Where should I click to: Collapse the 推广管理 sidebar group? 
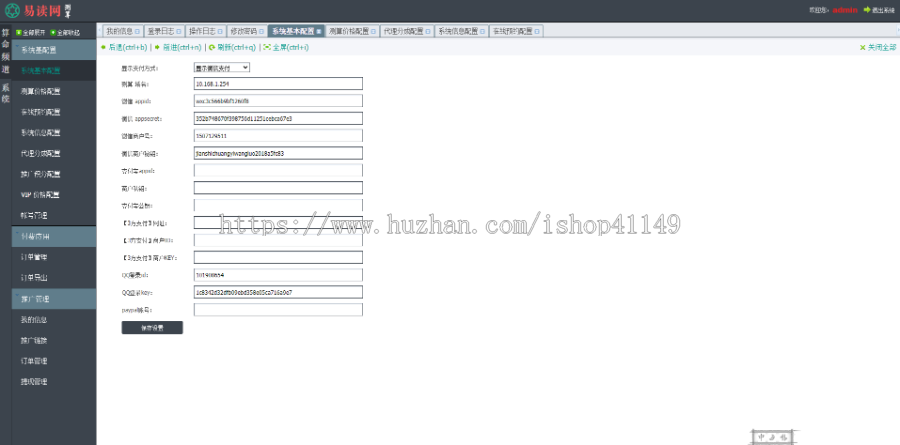54,299
